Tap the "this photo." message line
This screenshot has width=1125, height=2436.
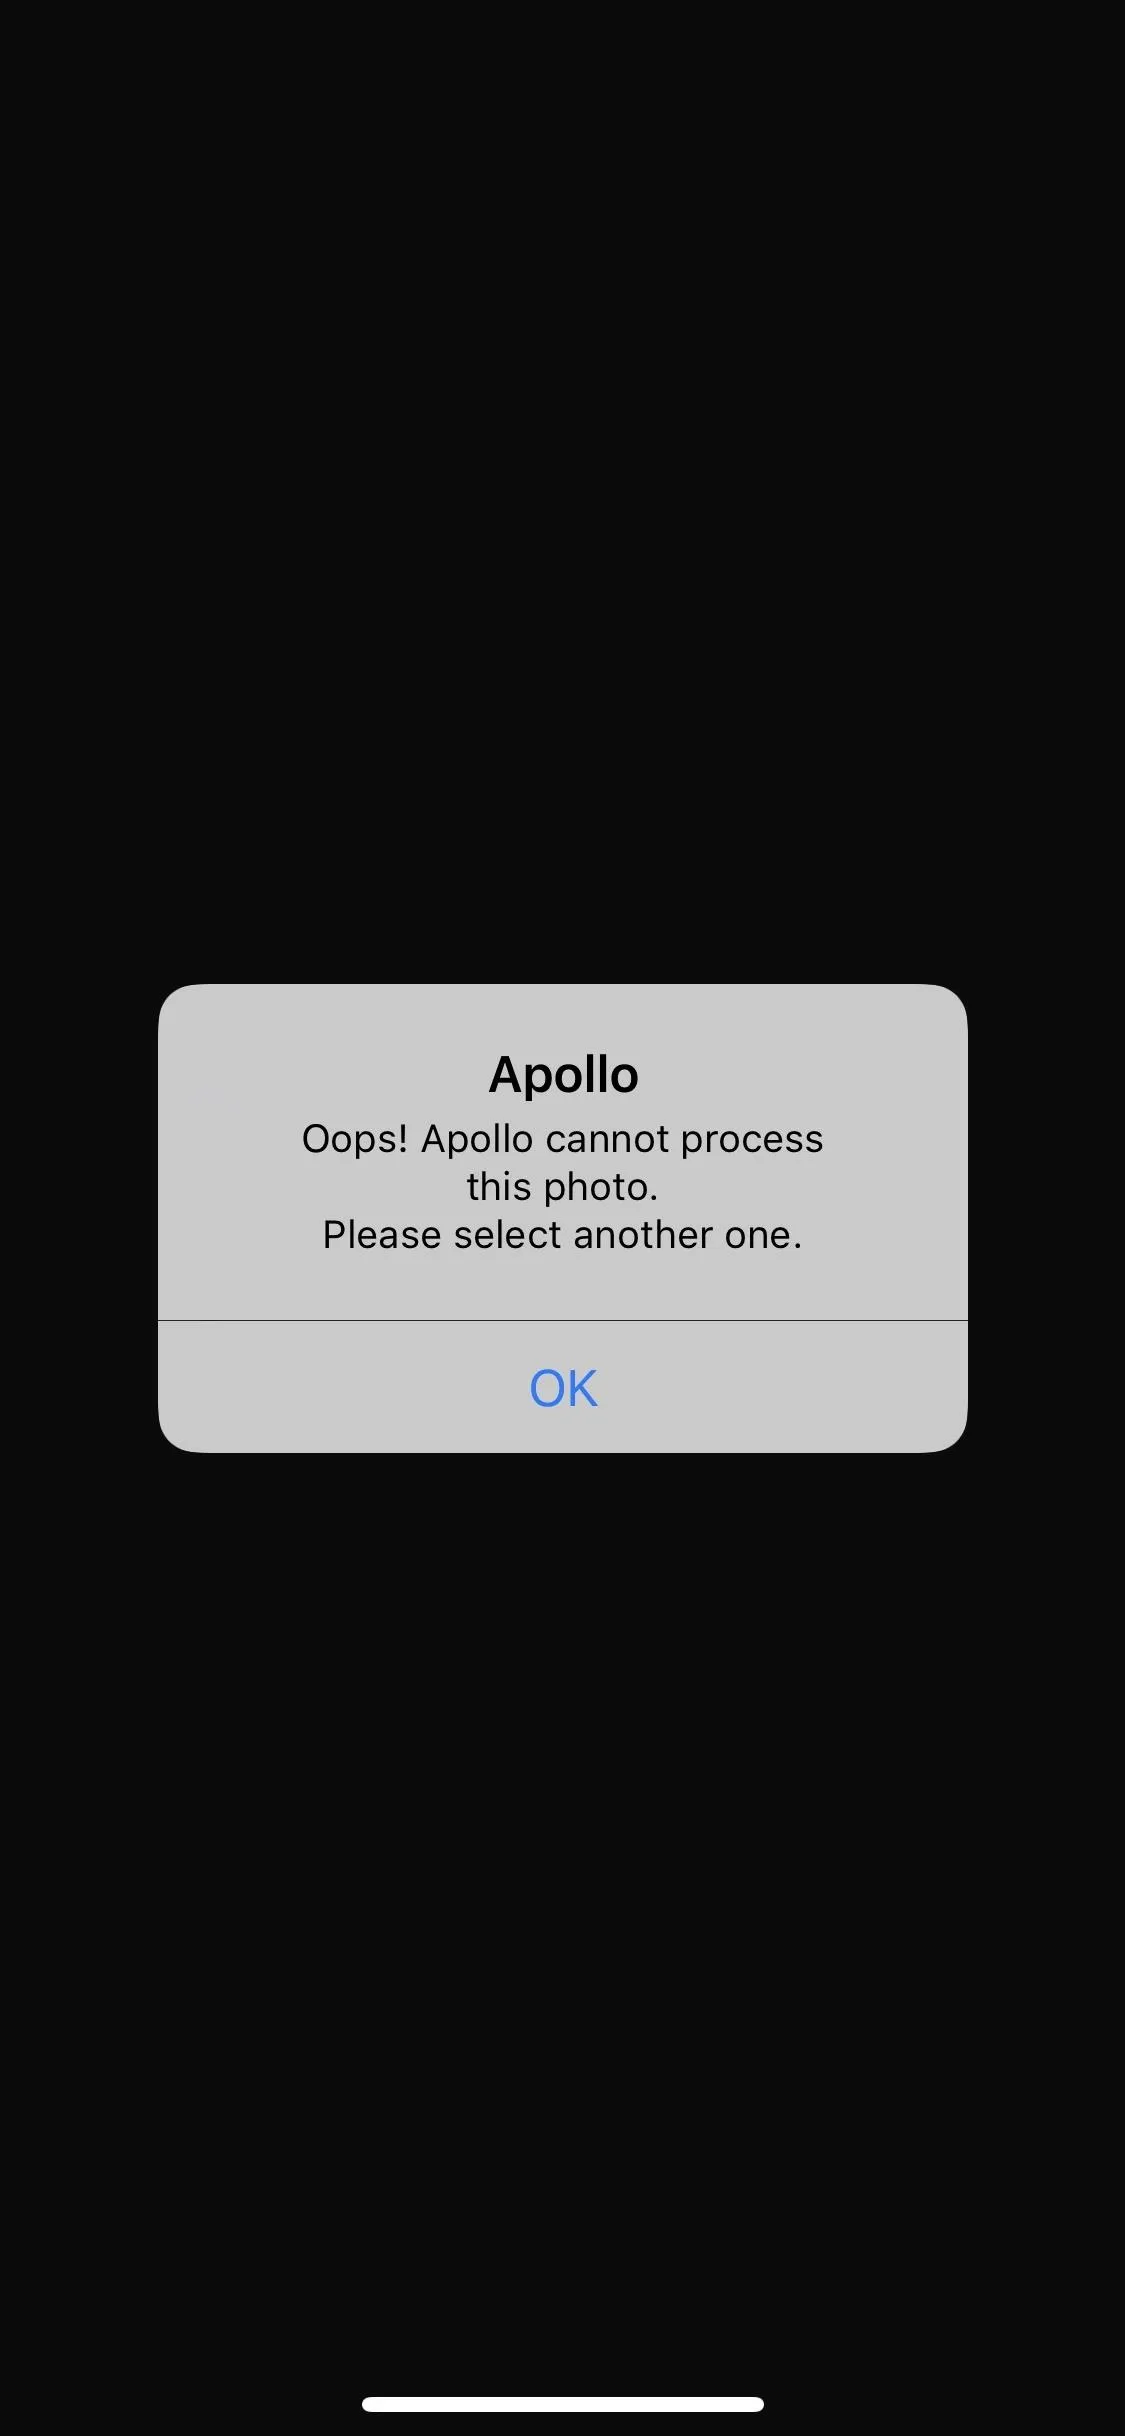click(563, 1187)
